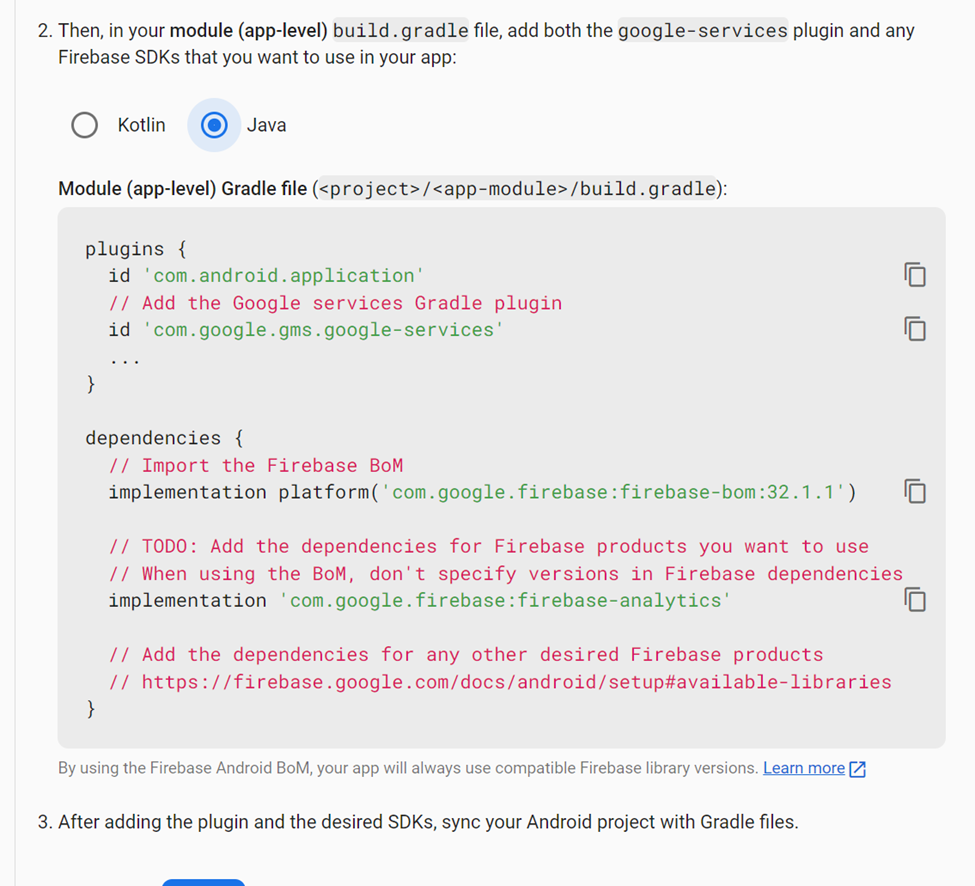Copy the firebase-analytics implementation line
The width and height of the screenshot is (975, 886).
coord(915,600)
